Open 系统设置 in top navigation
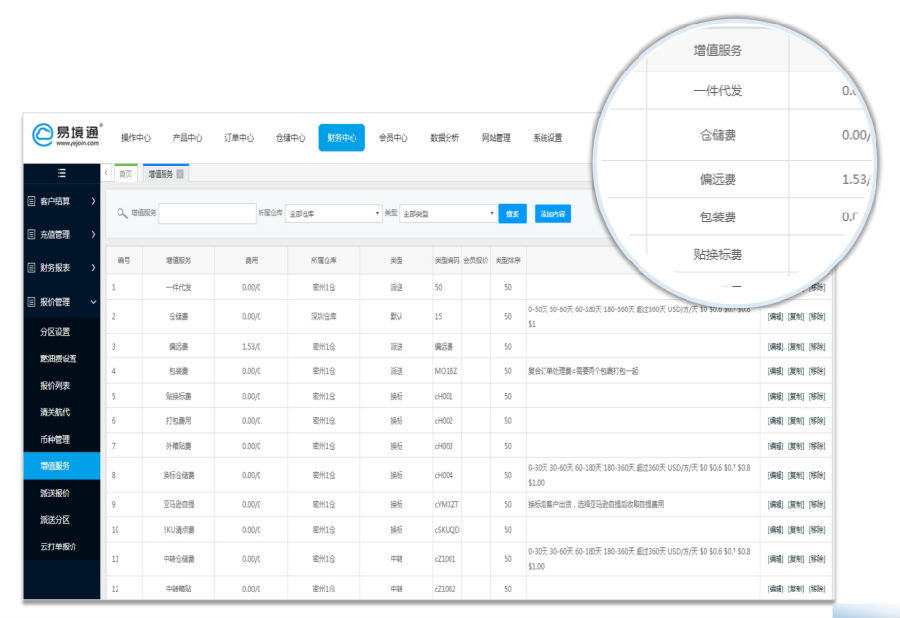The image size is (900, 618). pos(548,138)
